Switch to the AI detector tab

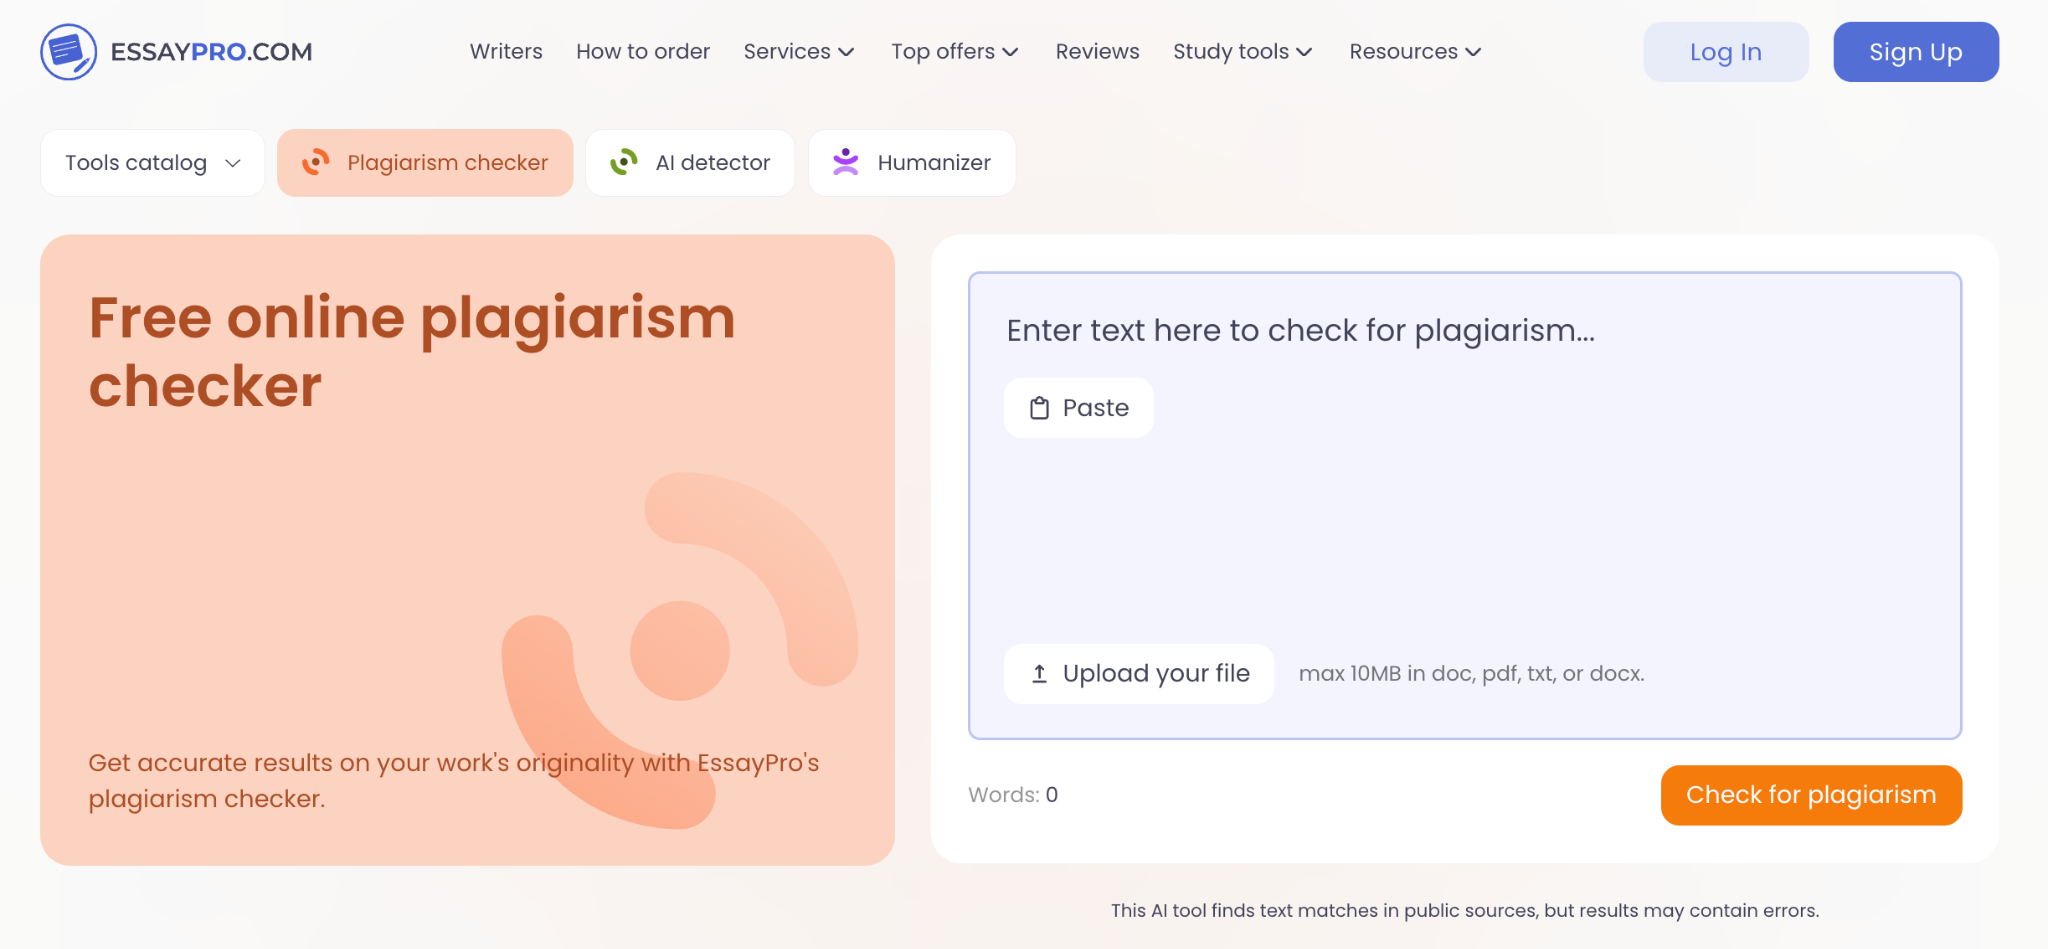[x=690, y=162]
